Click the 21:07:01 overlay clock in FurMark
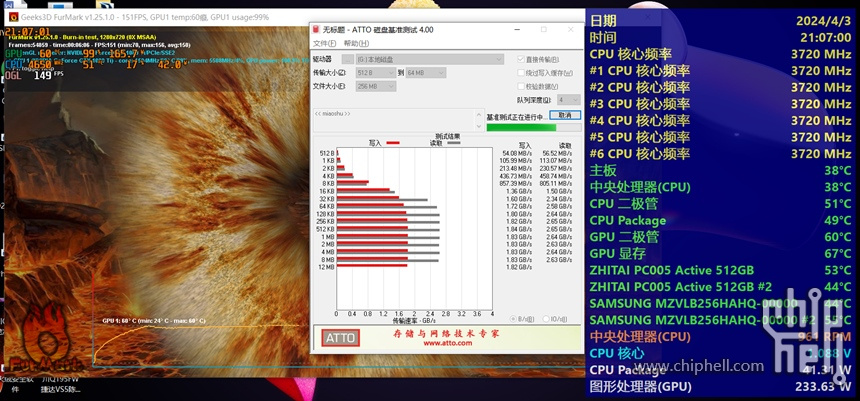Viewport: 860px width, 401px height. click(28, 31)
